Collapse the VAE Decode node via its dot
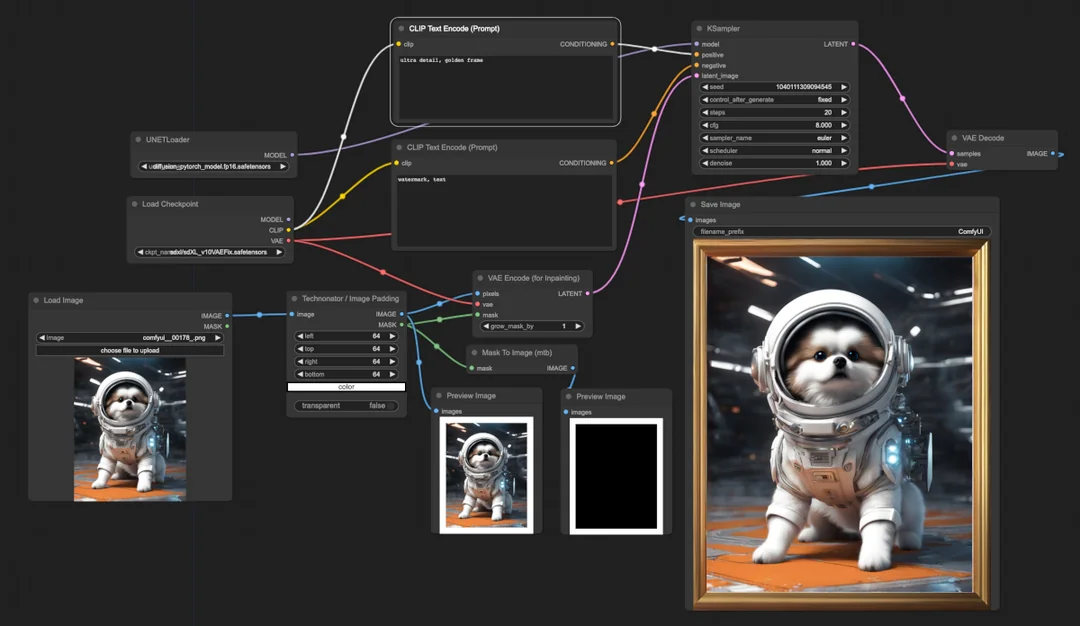Viewport: 1080px width, 626px height. pyautogui.click(x=955, y=138)
